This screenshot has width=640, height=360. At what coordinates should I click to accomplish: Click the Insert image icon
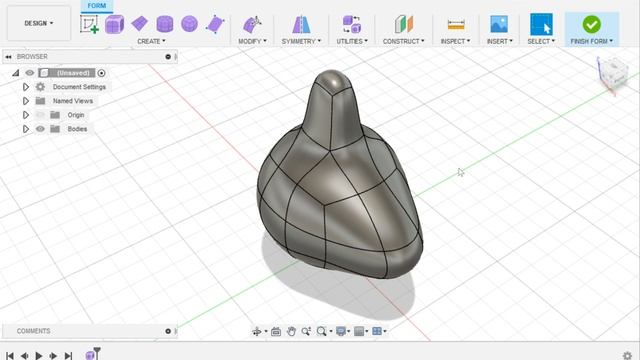(499, 24)
